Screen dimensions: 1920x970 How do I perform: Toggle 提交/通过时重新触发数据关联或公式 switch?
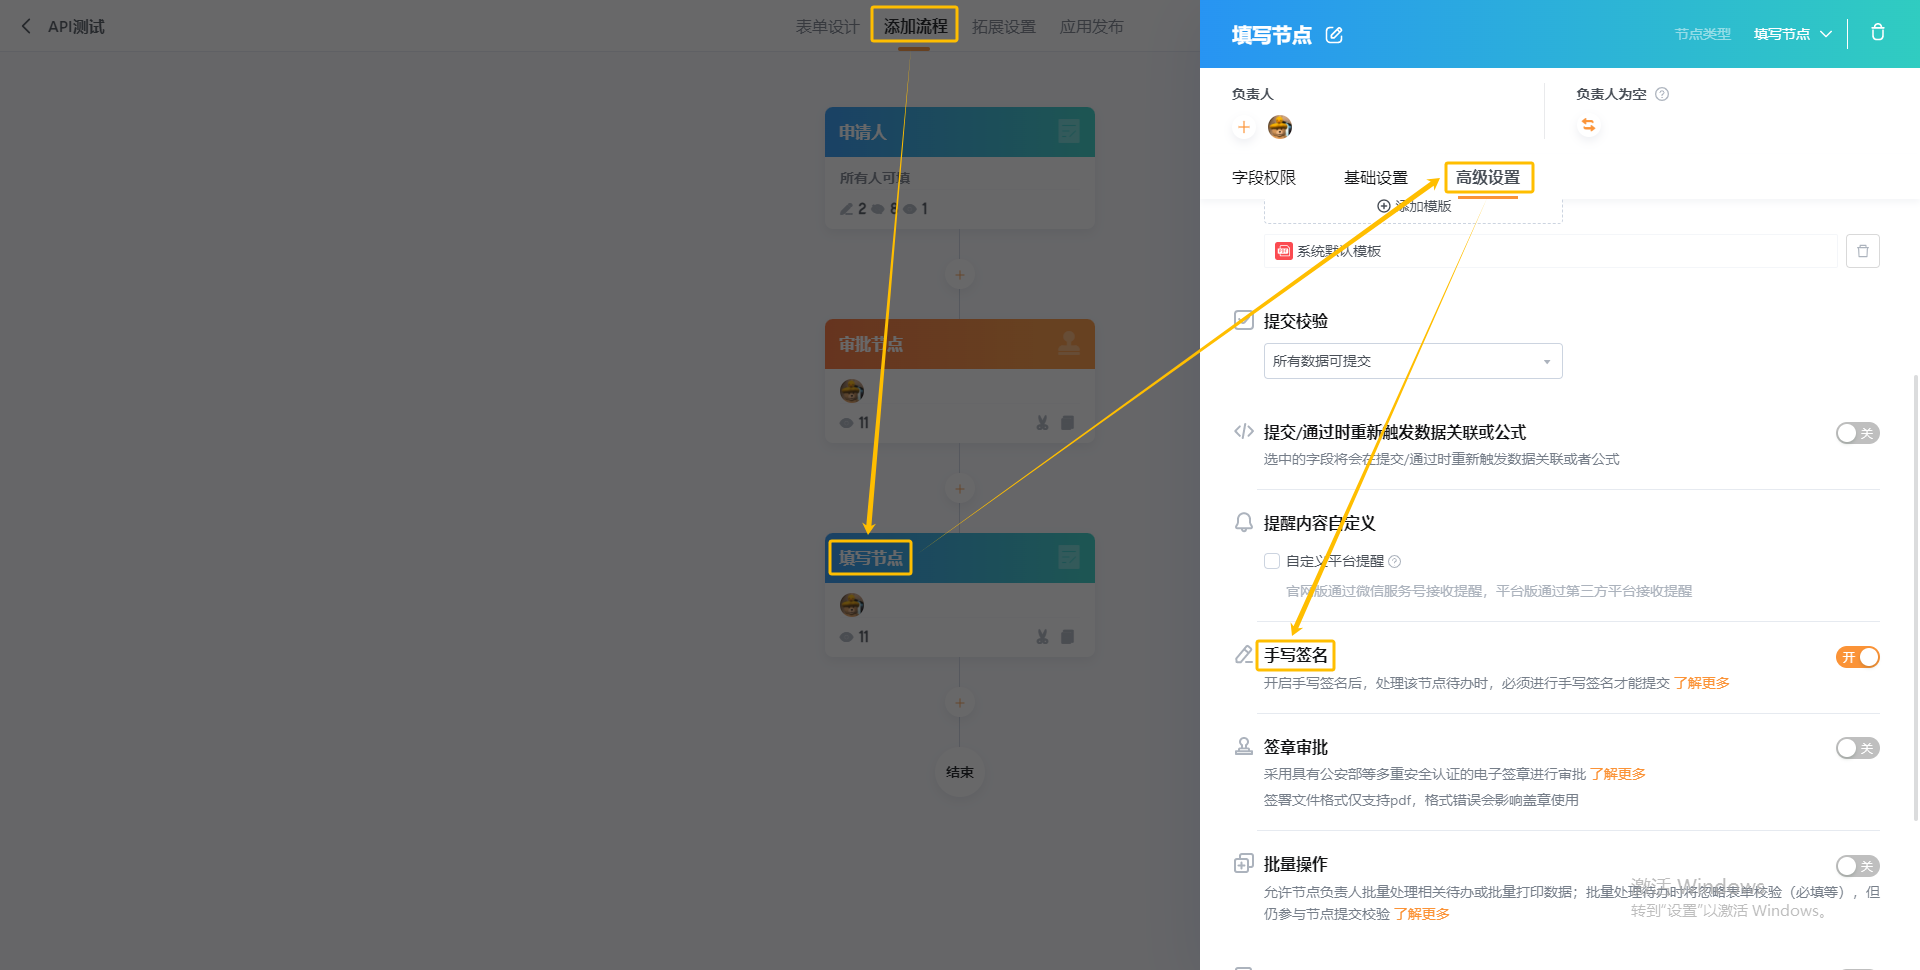point(1857,433)
